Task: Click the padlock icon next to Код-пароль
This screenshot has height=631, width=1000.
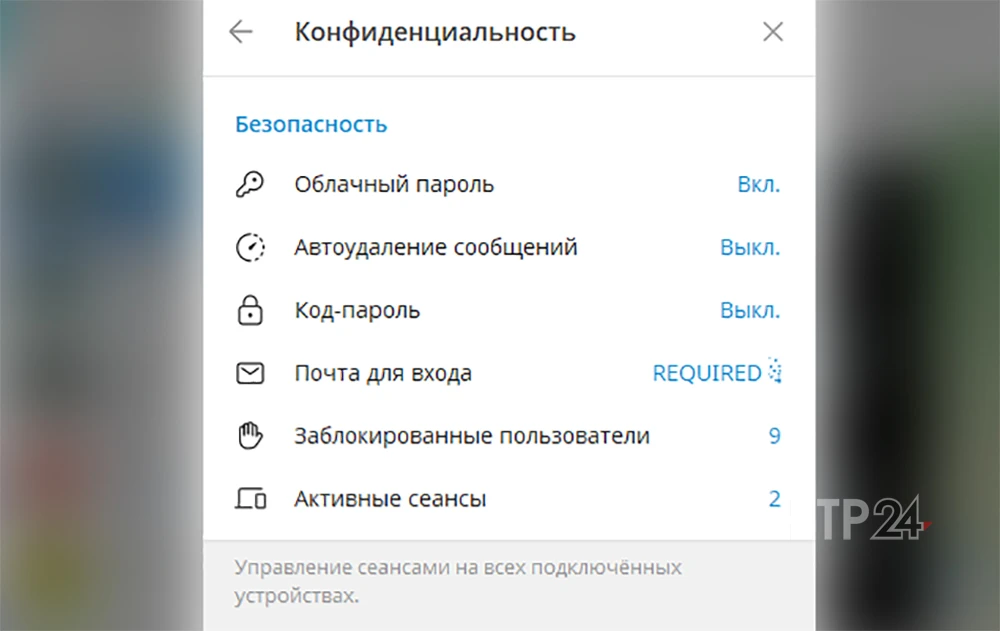Action: click(x=252, y=310)
